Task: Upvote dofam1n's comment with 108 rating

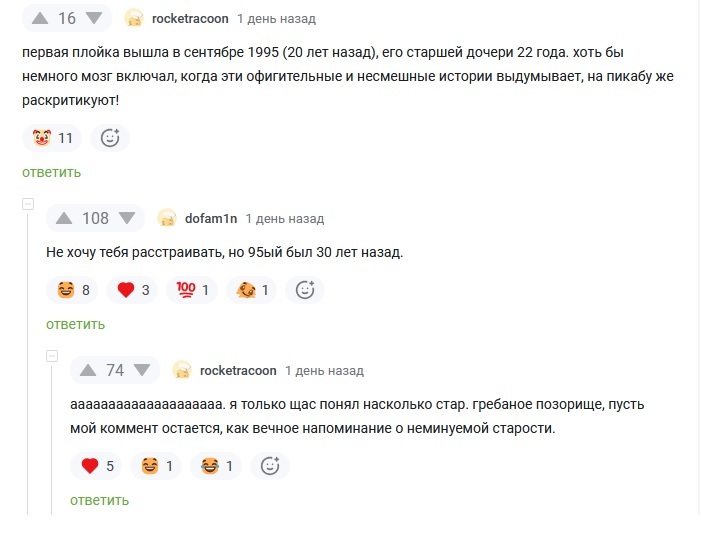Action: tap(64, 218)
